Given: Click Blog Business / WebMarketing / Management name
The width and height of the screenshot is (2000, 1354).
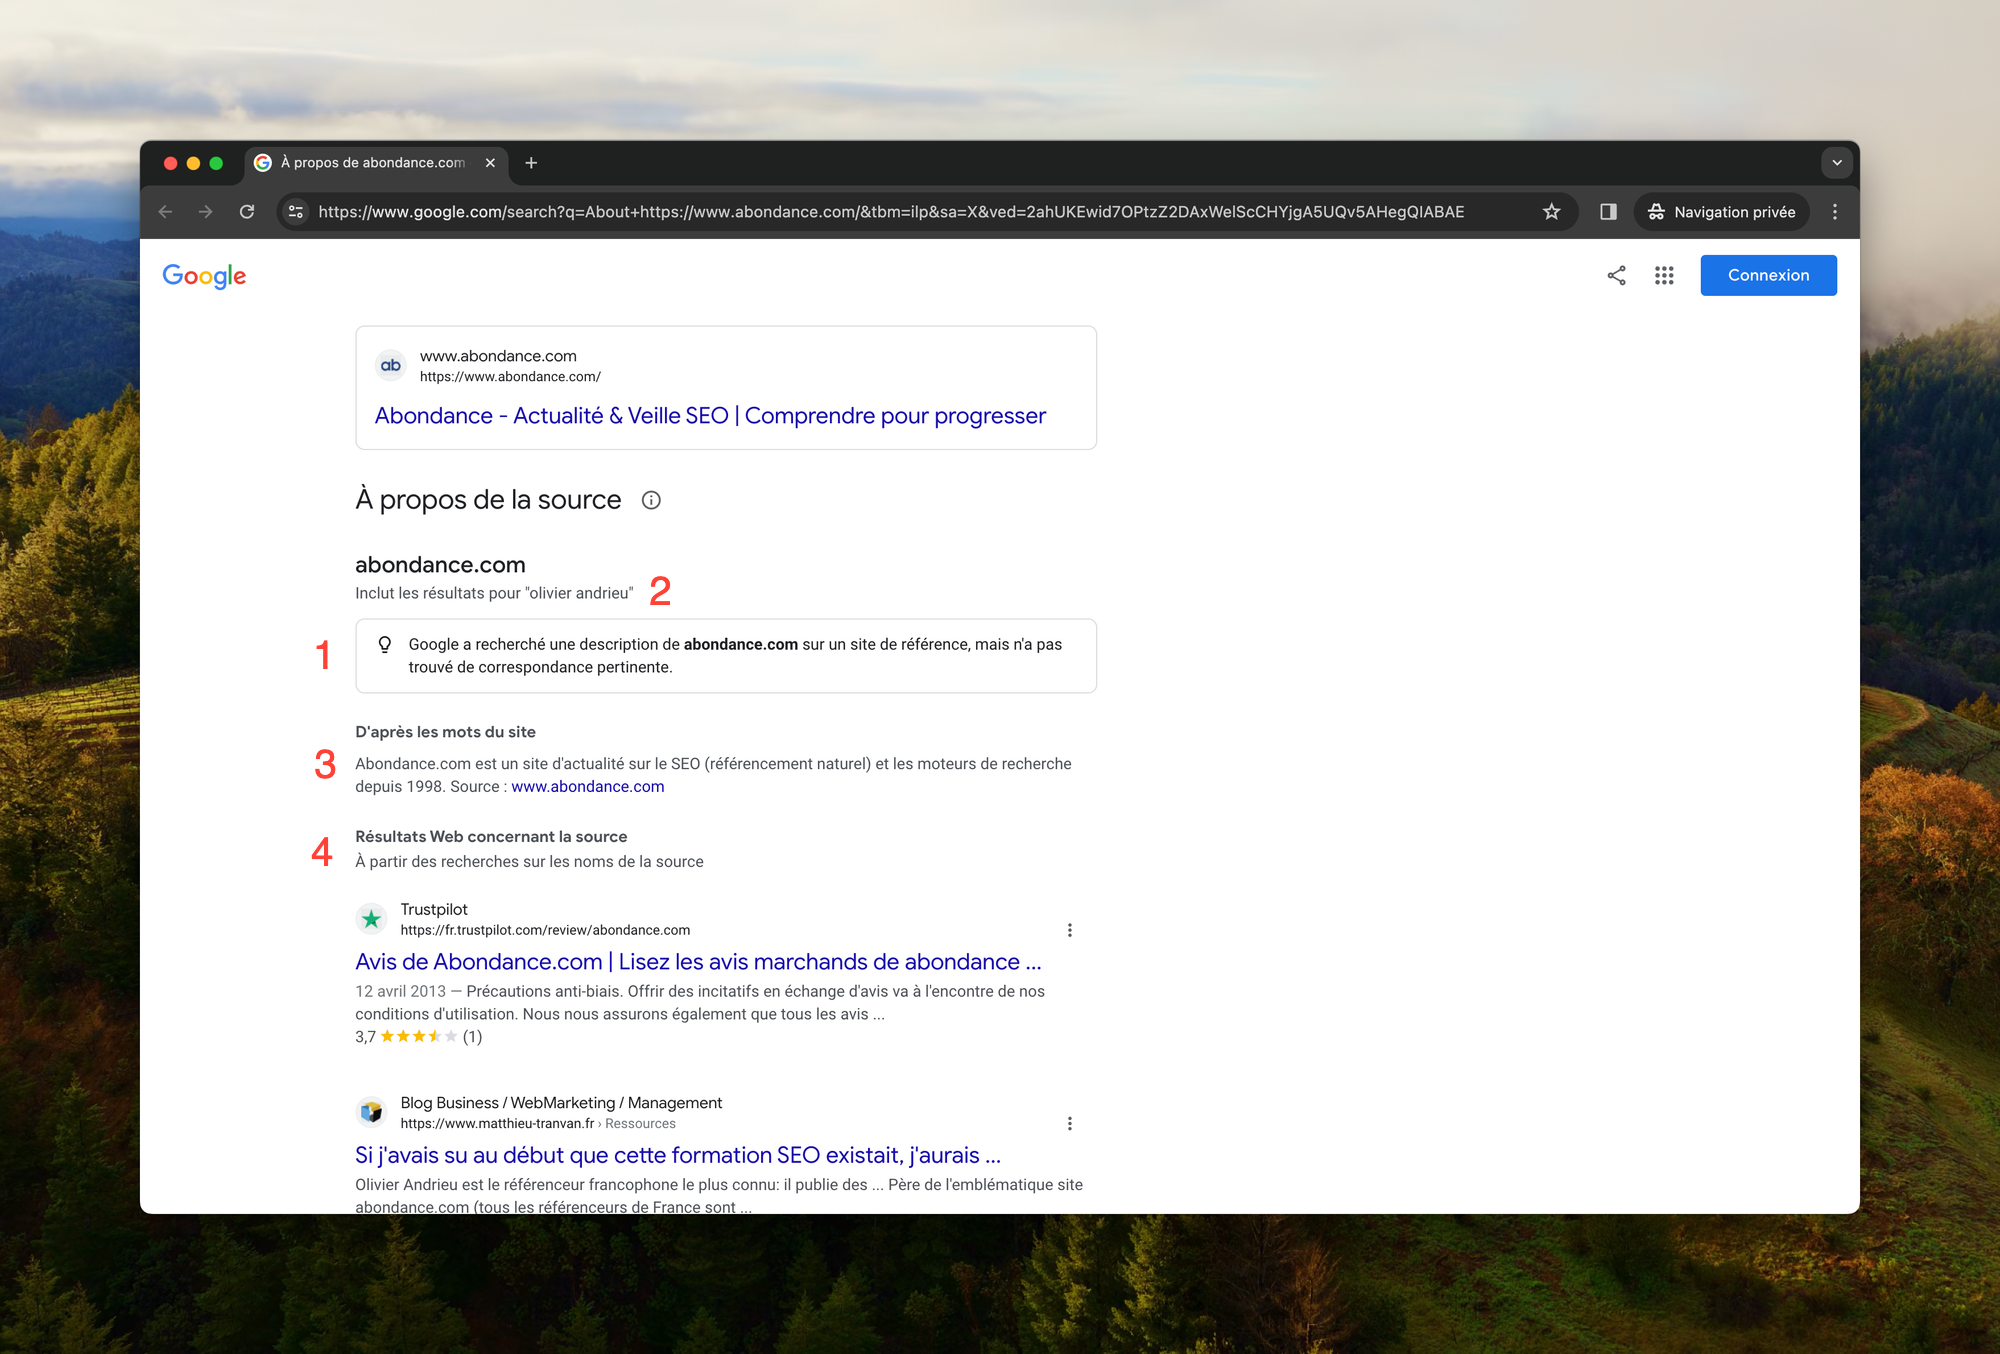Looking at the screenshot, I should (x=561, y=1103).
